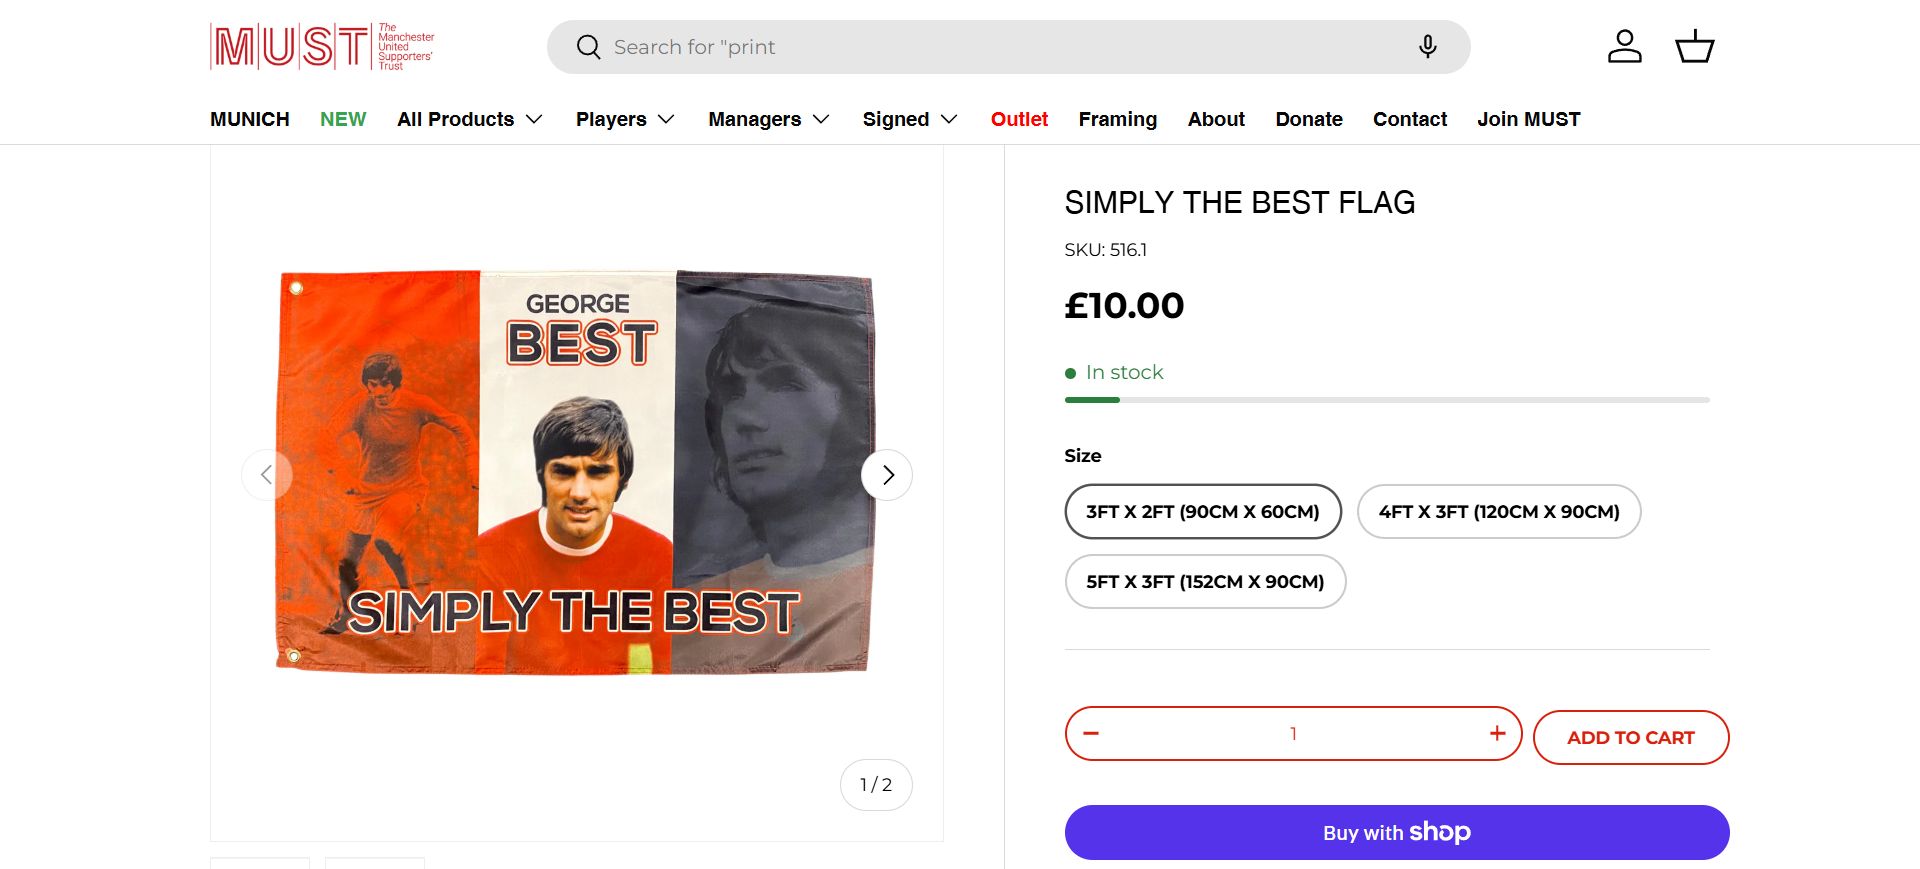
Task: Choose size 4FT X 3FT (120CM X 90CM)
Action: 1498,512
